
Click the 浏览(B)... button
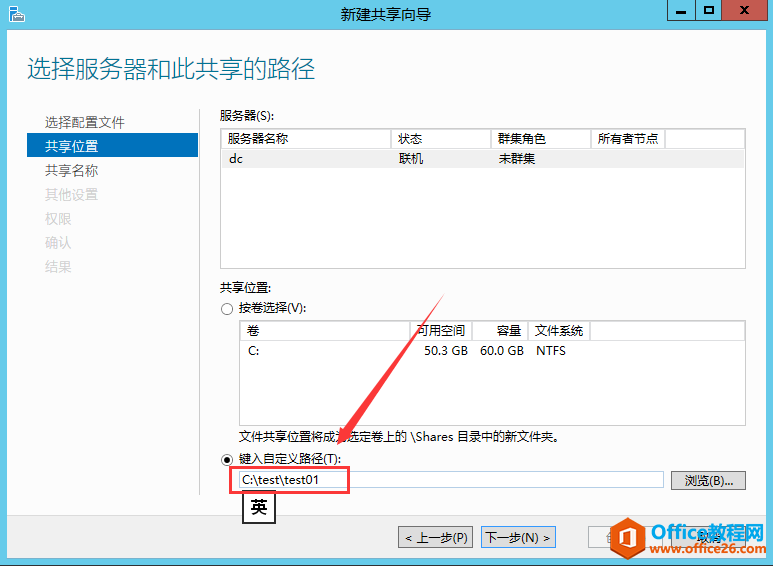[708, 480]
